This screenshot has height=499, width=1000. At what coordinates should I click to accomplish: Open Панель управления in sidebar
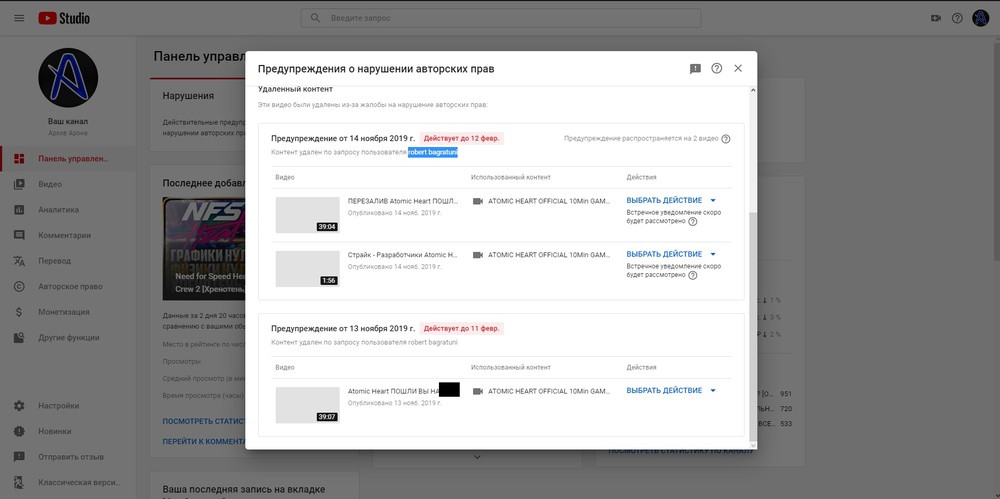click(x=68, y=158)
